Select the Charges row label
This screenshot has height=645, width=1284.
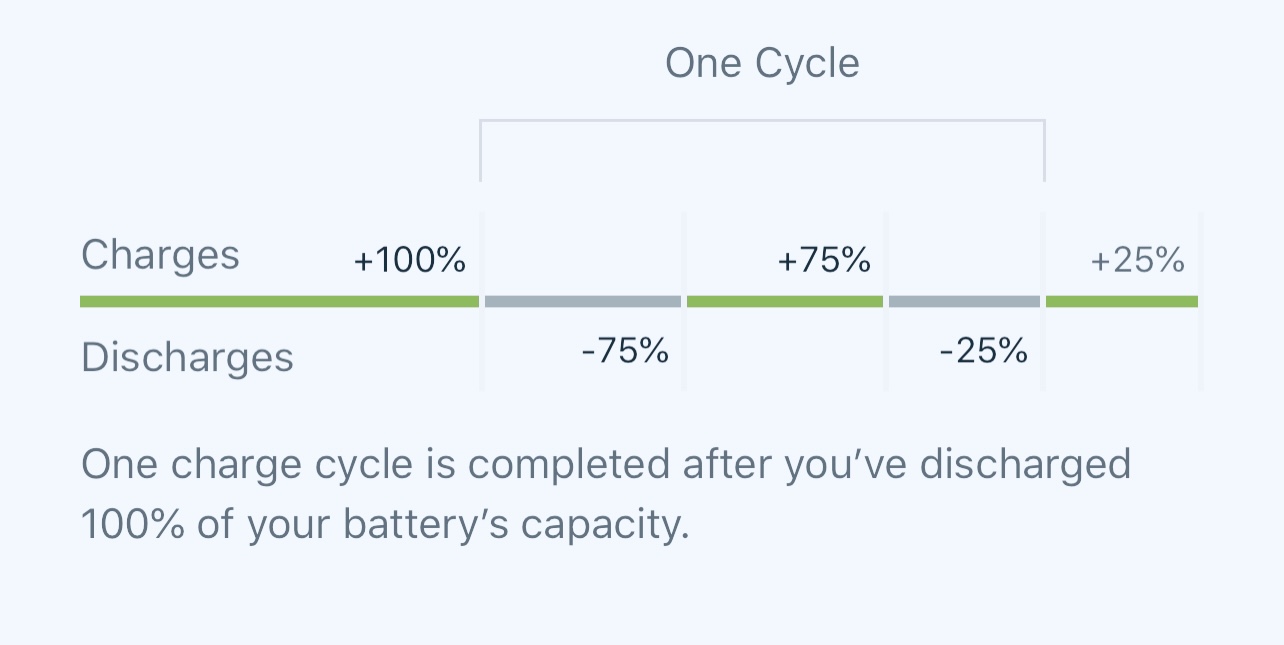pos(160,256)
